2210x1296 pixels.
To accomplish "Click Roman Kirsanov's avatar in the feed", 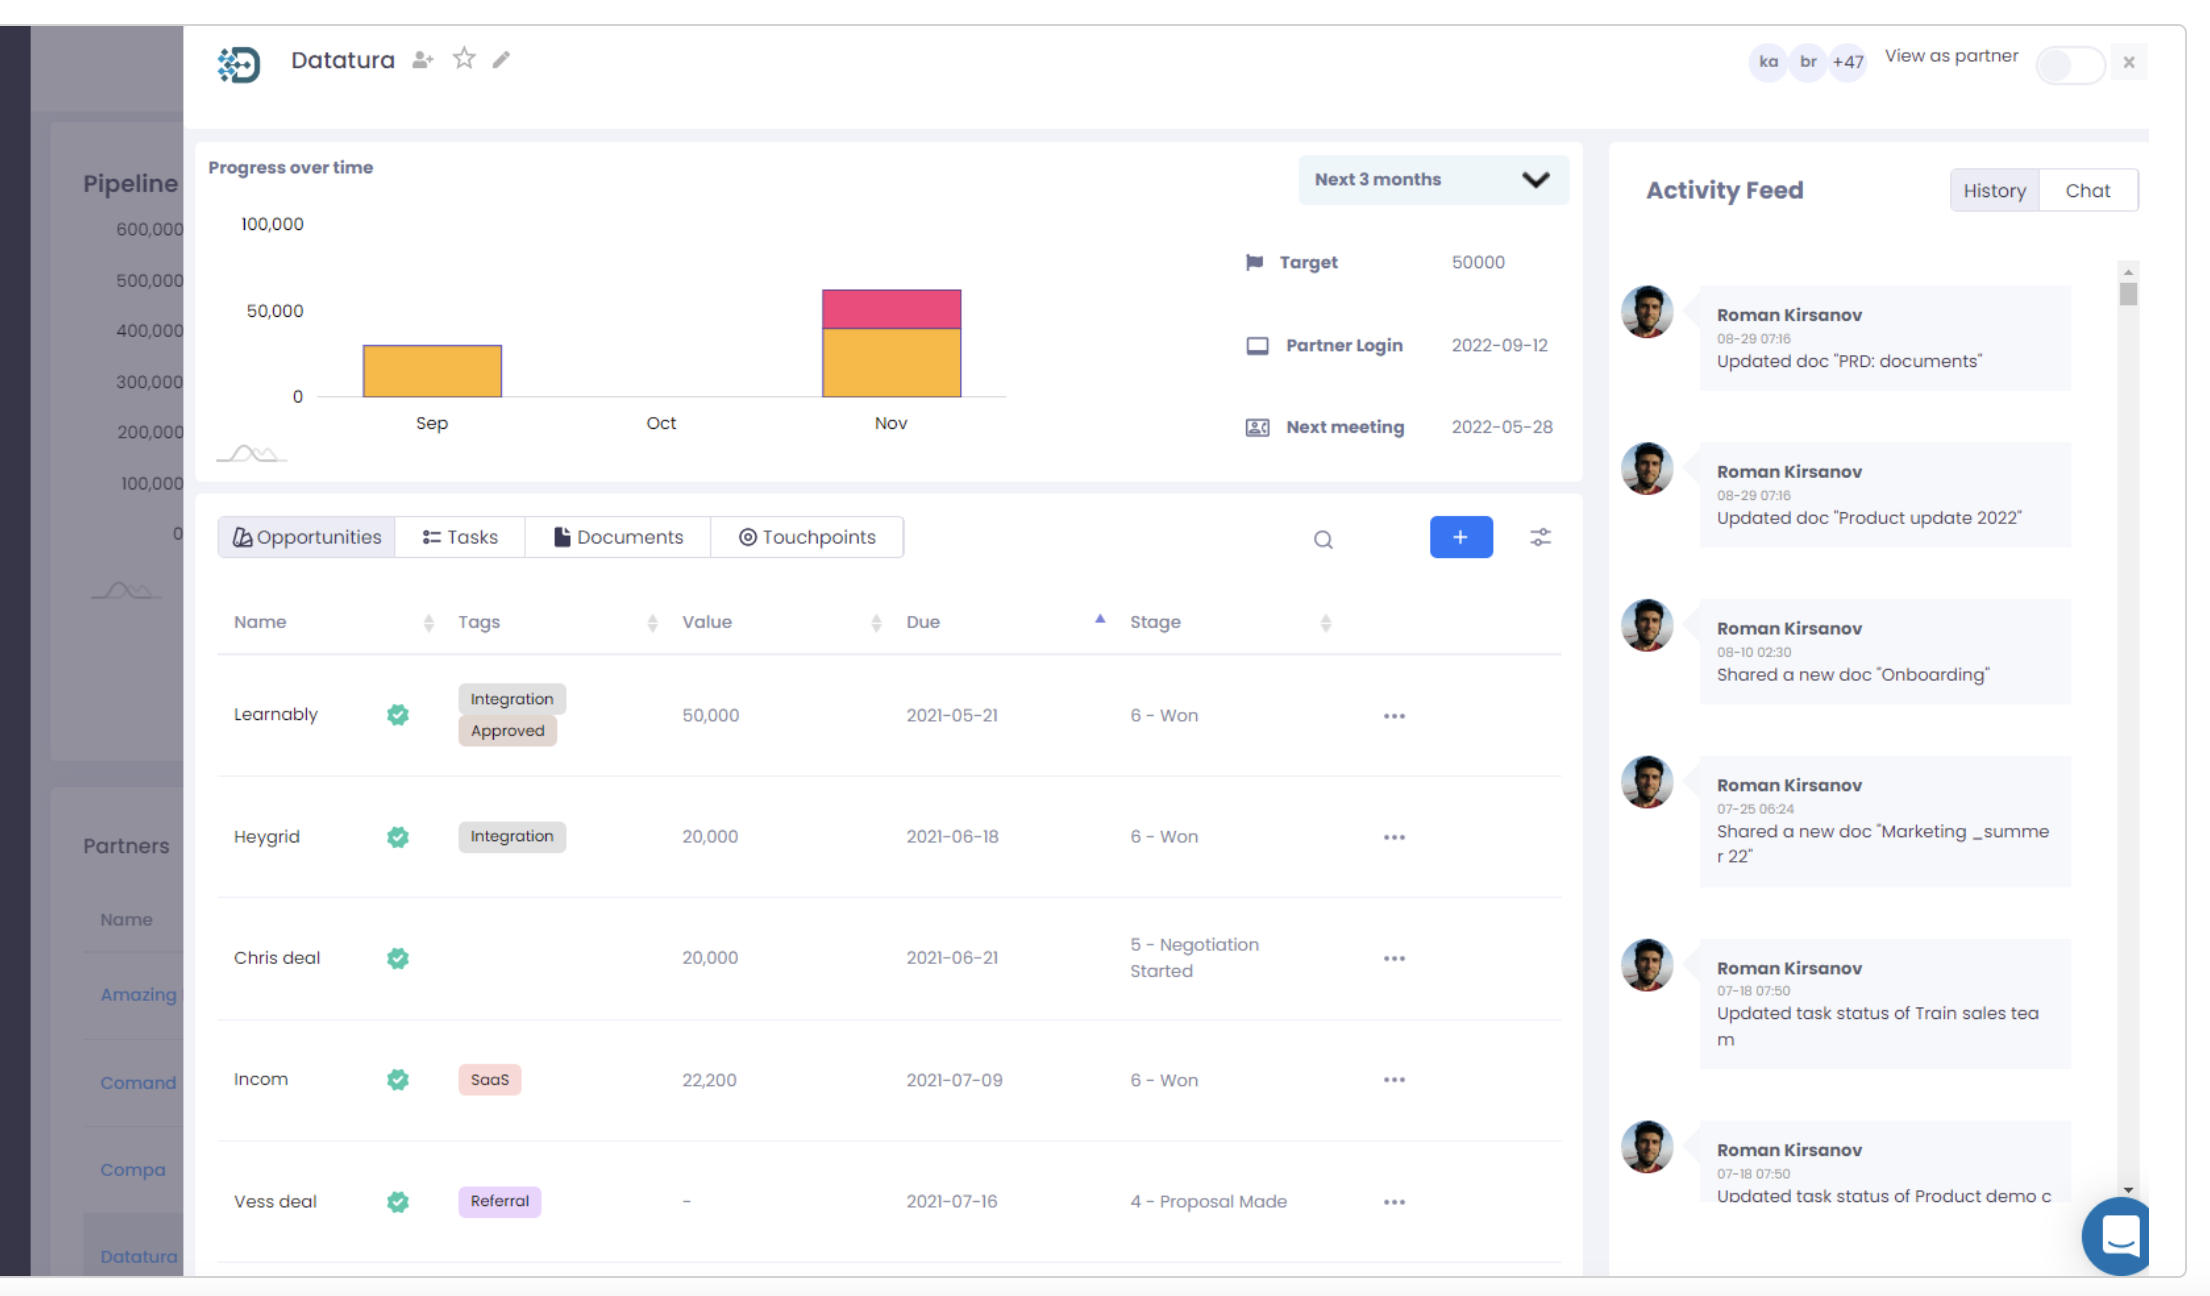I will click(1646, 311).
